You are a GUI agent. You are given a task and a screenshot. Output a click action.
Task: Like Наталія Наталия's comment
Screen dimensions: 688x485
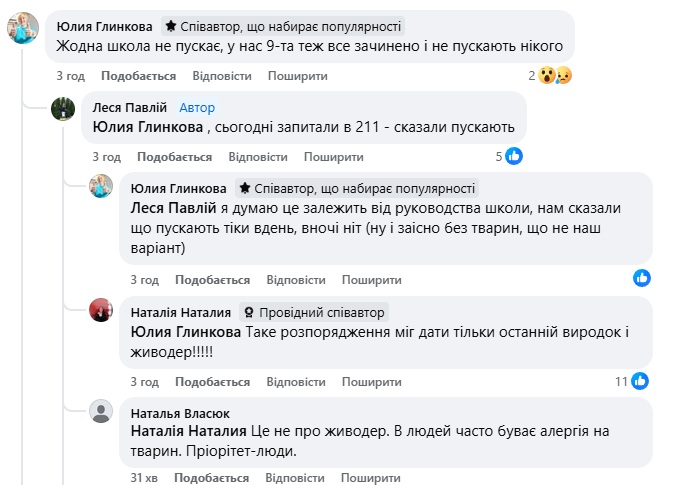pos(212,382)
